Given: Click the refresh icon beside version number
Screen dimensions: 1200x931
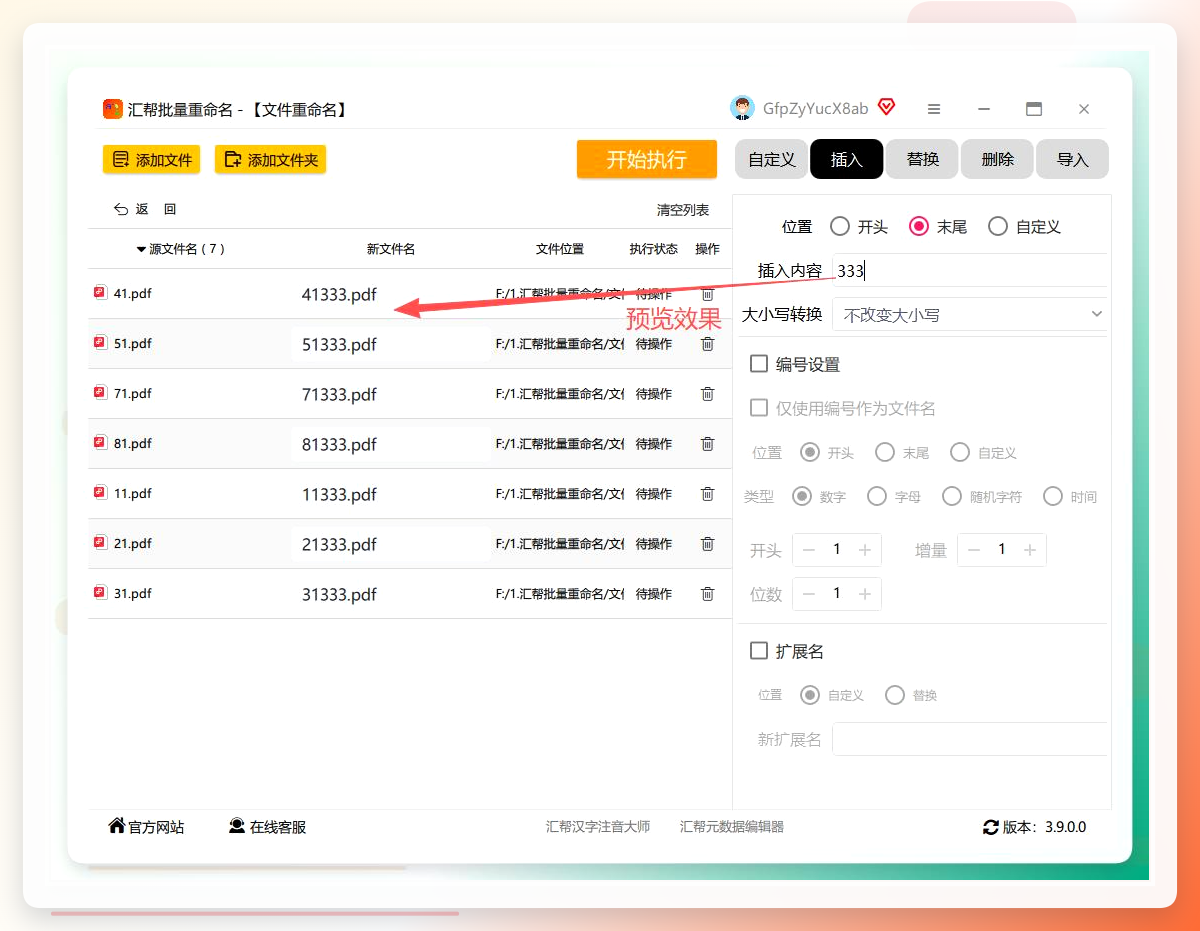Looking at the screenshot, I should 991,827.
